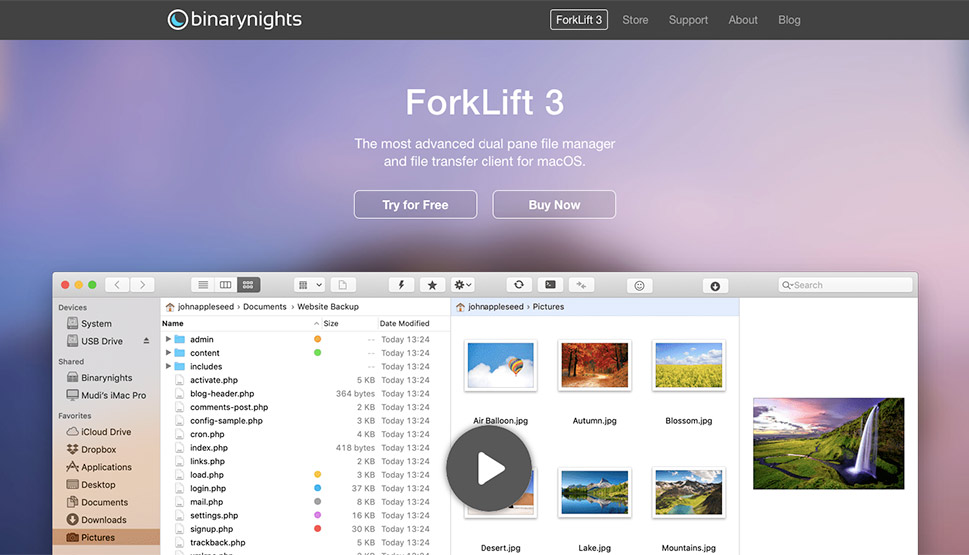Click the Try for Free button

click(x=415, y=205)
